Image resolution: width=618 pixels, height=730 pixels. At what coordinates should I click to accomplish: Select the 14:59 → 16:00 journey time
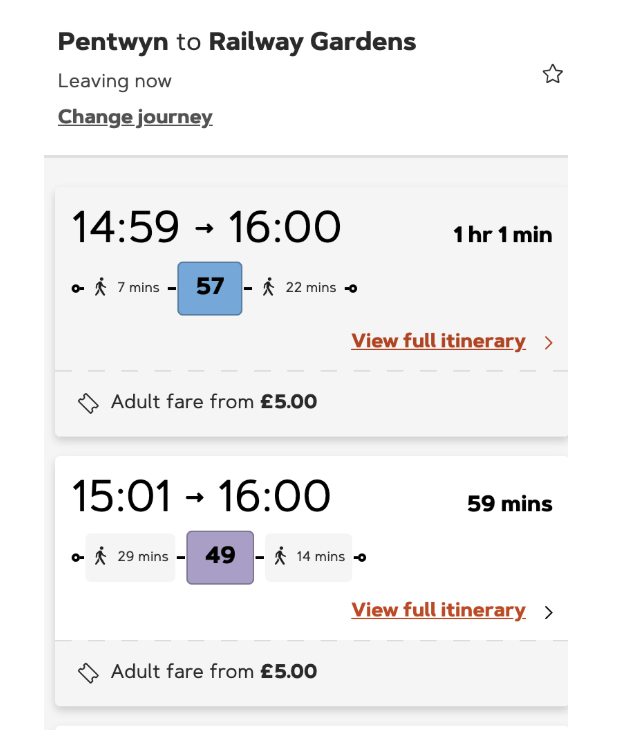click(x=206, y=228)
